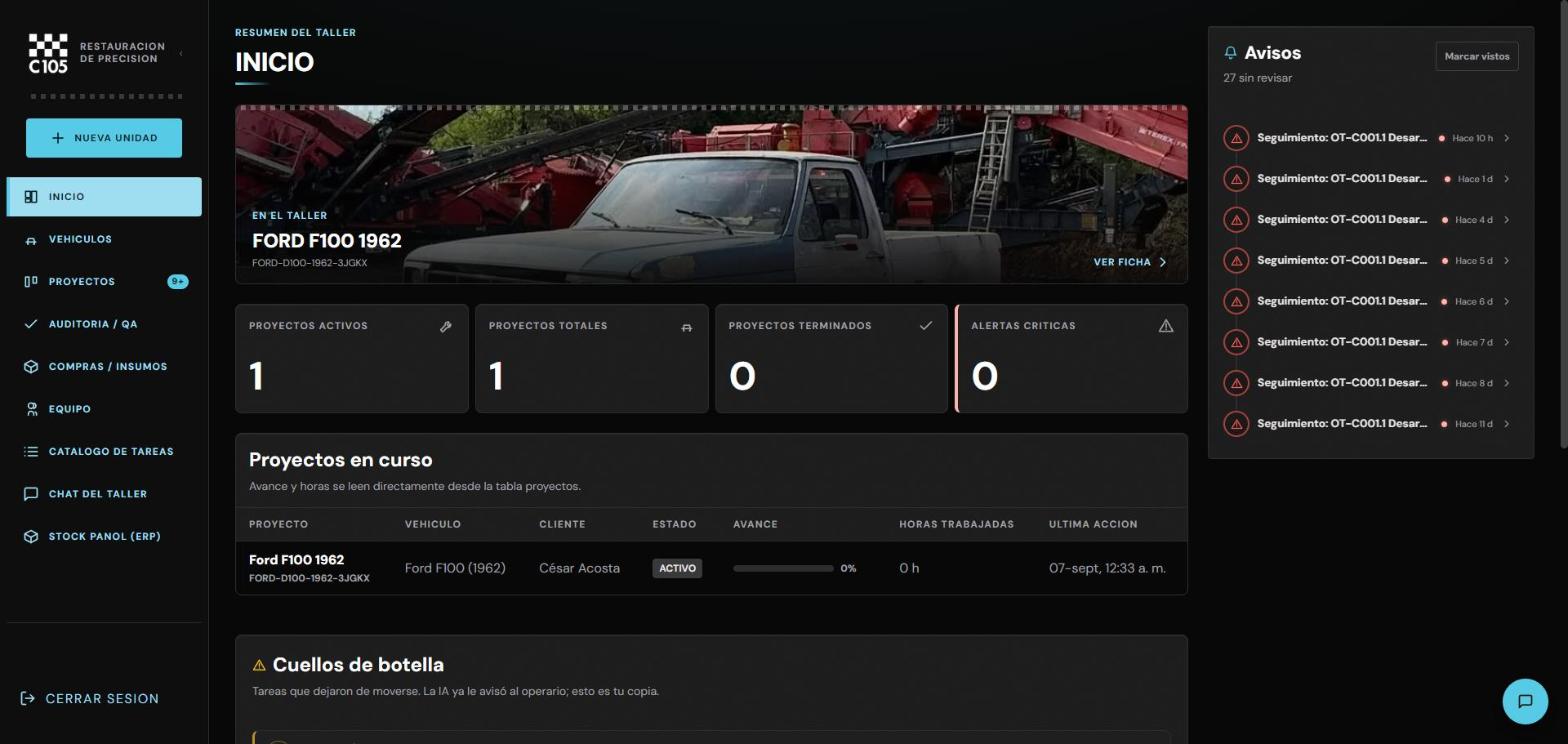Click the warning icon beside Cuellos de botella
Screen dimensions: 1568x744
[x=259, y=666]
